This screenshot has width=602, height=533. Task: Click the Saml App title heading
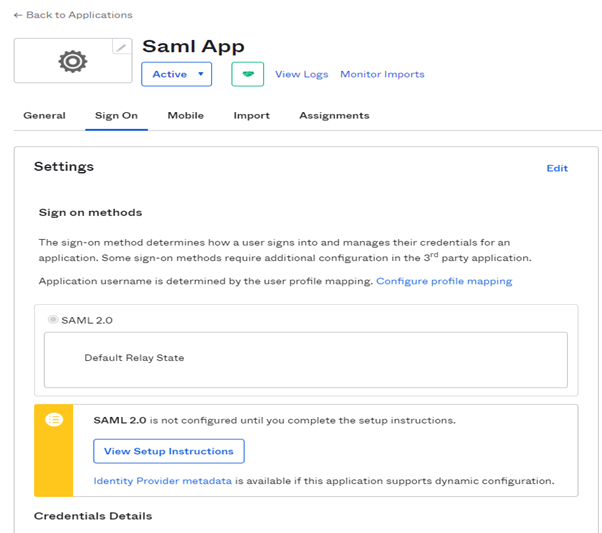193,46
